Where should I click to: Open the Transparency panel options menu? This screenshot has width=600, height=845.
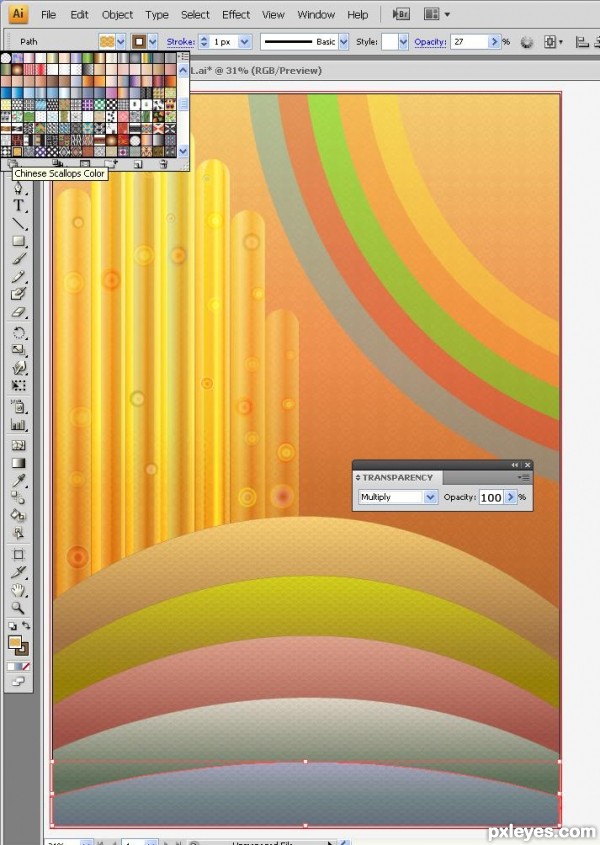pos(523,477)
